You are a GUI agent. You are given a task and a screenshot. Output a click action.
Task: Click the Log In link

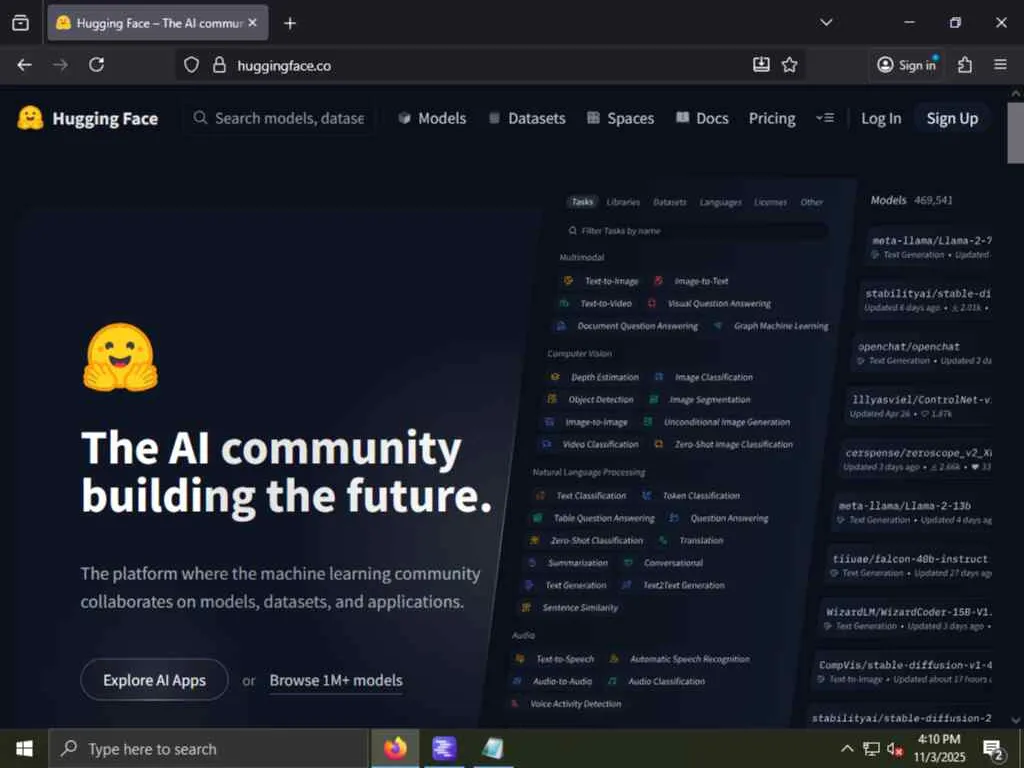tap(880, 118)
